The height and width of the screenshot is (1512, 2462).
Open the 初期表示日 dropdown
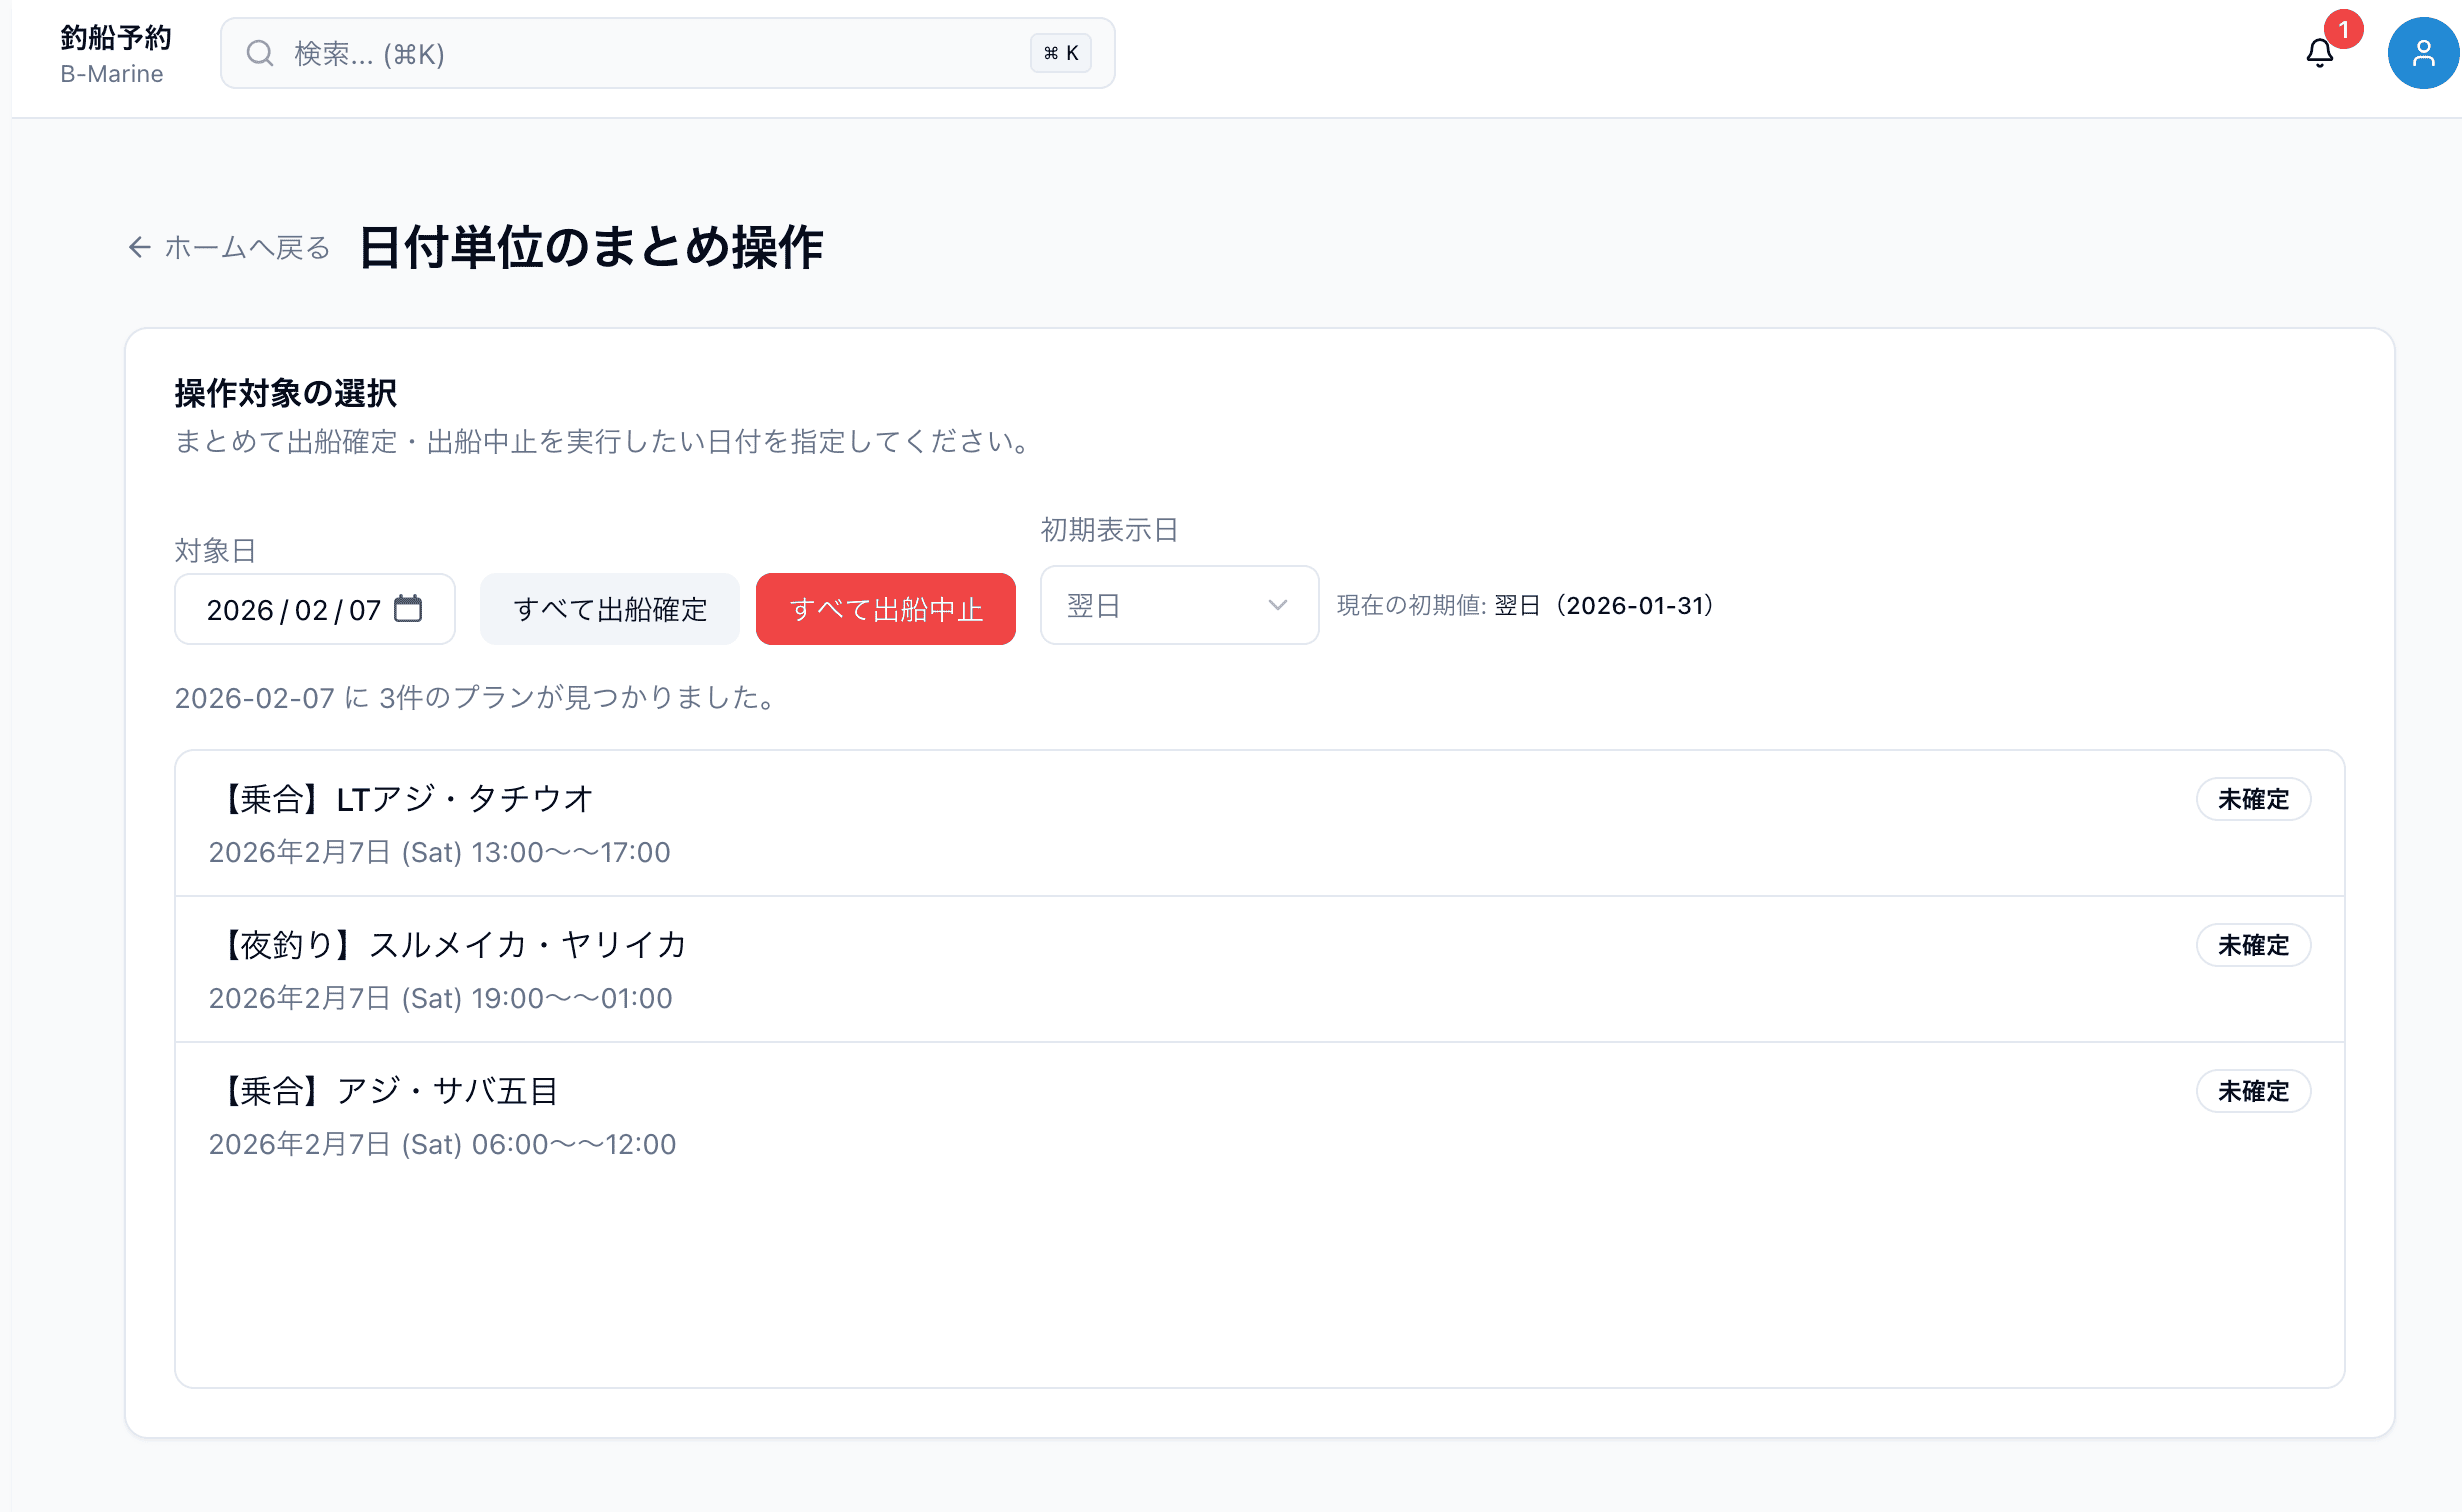coord(1179,605)
